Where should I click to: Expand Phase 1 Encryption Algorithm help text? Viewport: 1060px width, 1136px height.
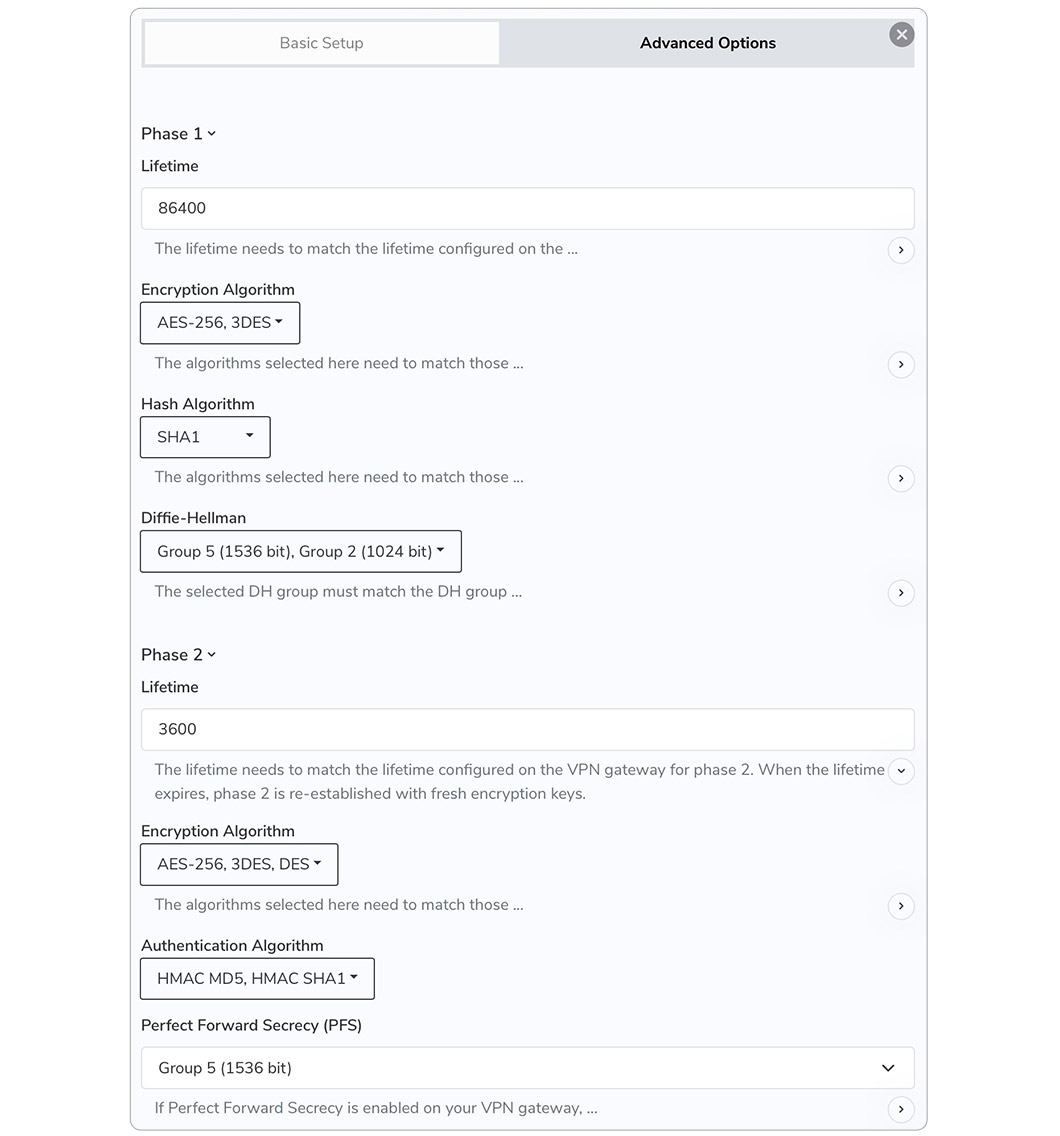900,364
